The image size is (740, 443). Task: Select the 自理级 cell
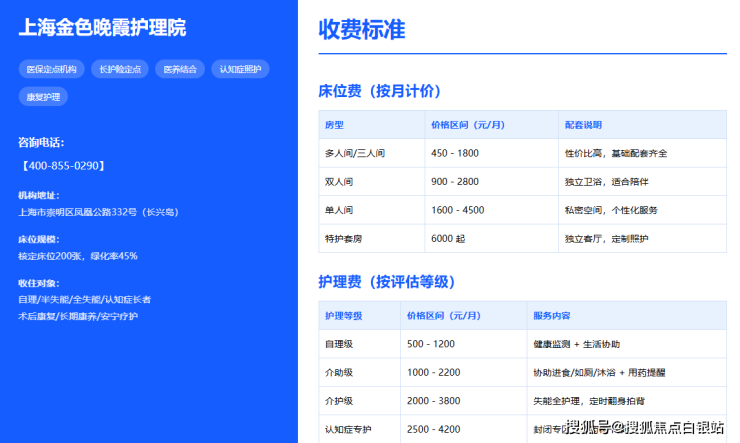click(360, 344)
